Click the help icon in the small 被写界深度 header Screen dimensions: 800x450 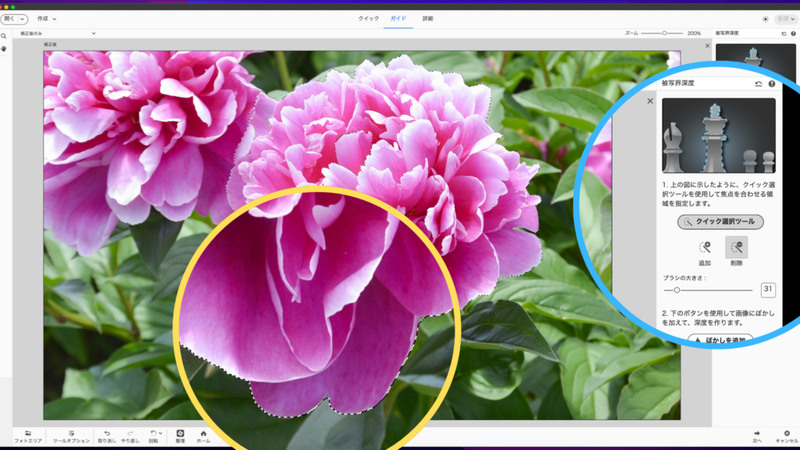793,34
